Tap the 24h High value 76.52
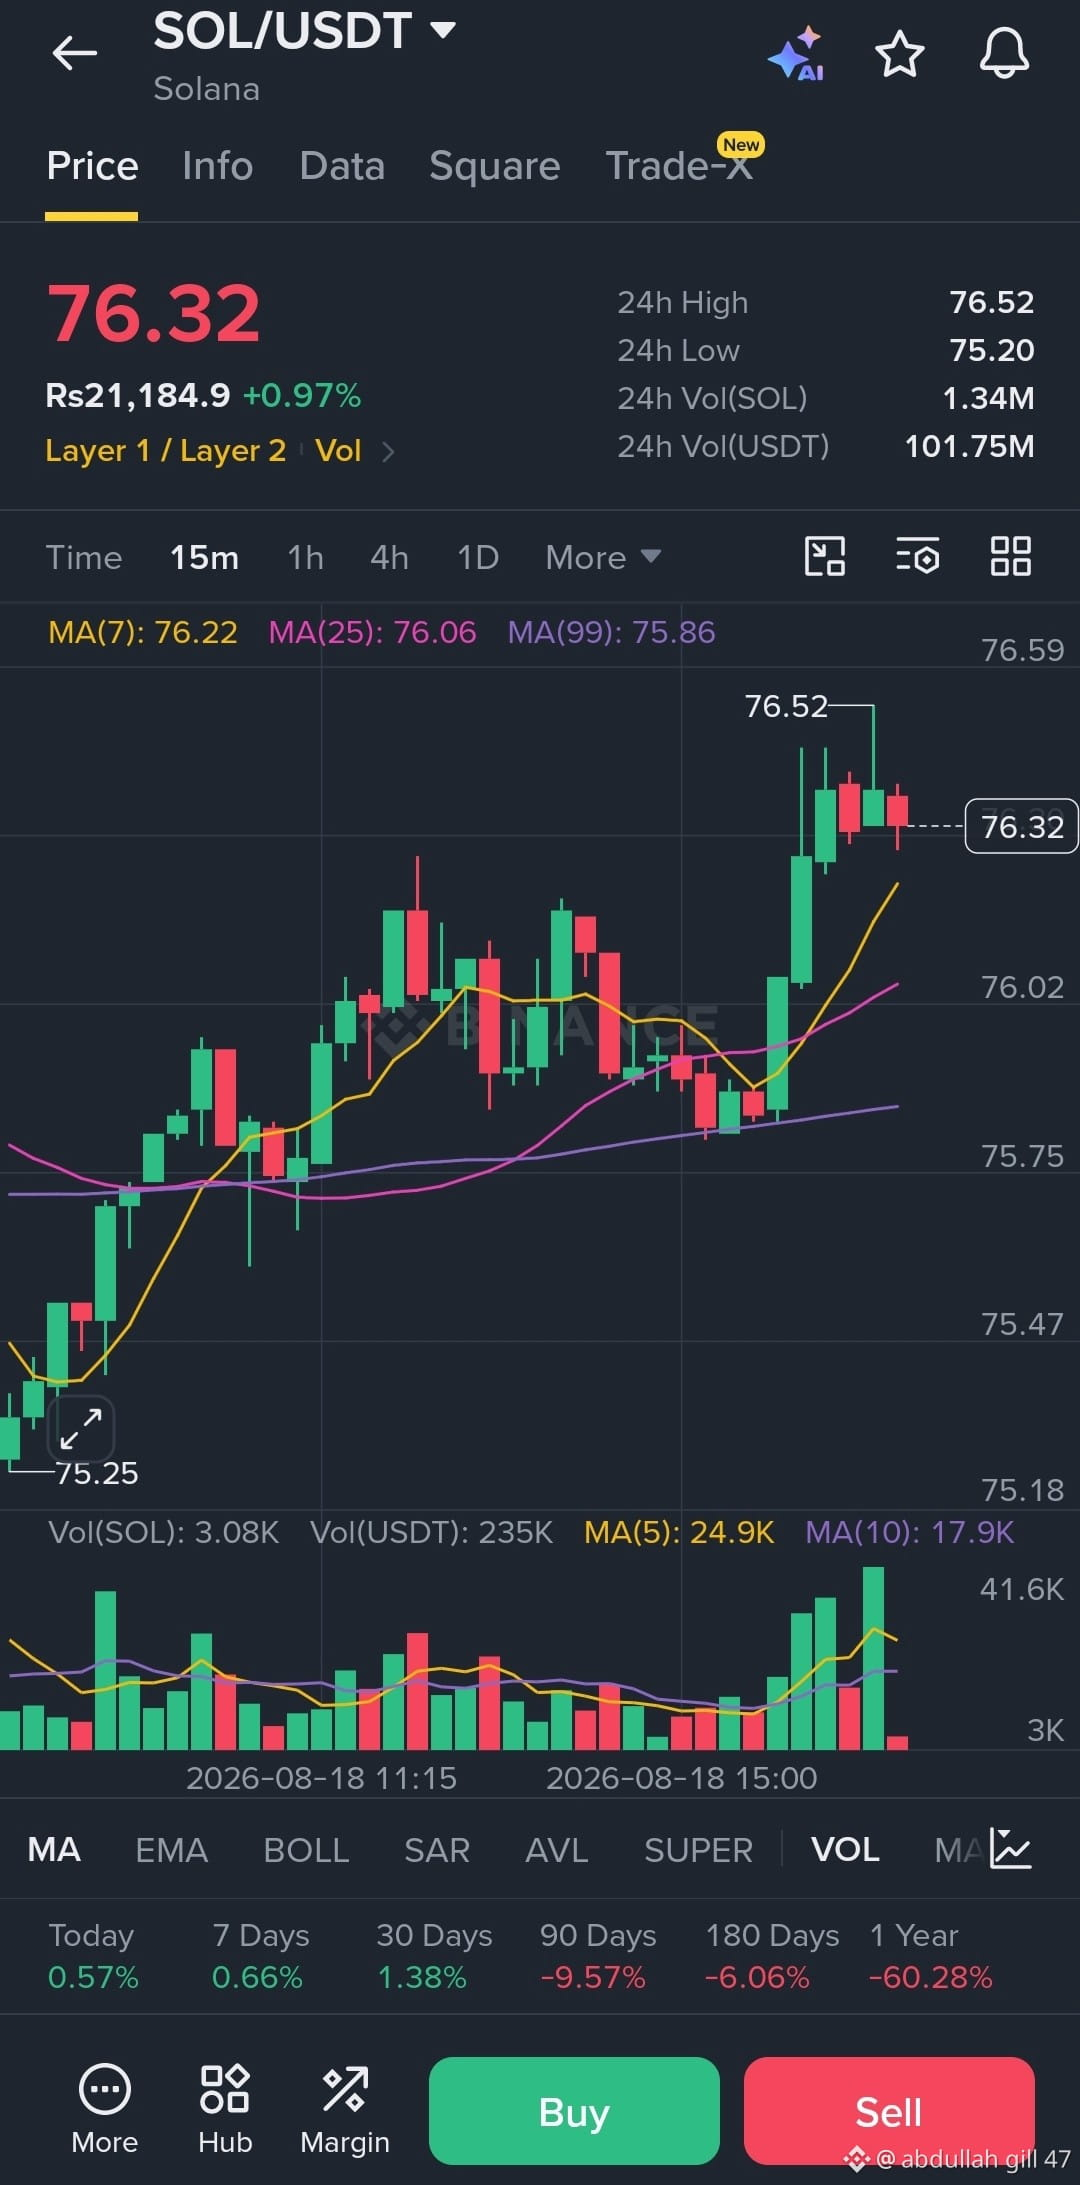This screenshot has width=1080, height=2185. [991, 302]
